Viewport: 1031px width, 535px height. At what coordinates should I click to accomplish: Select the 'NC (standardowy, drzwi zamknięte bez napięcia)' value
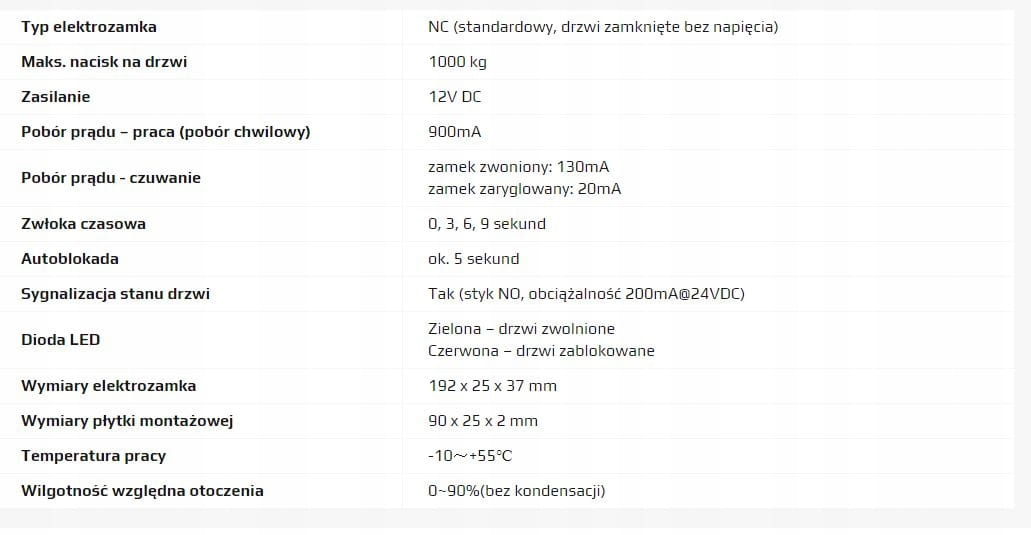tap(602, 27)
